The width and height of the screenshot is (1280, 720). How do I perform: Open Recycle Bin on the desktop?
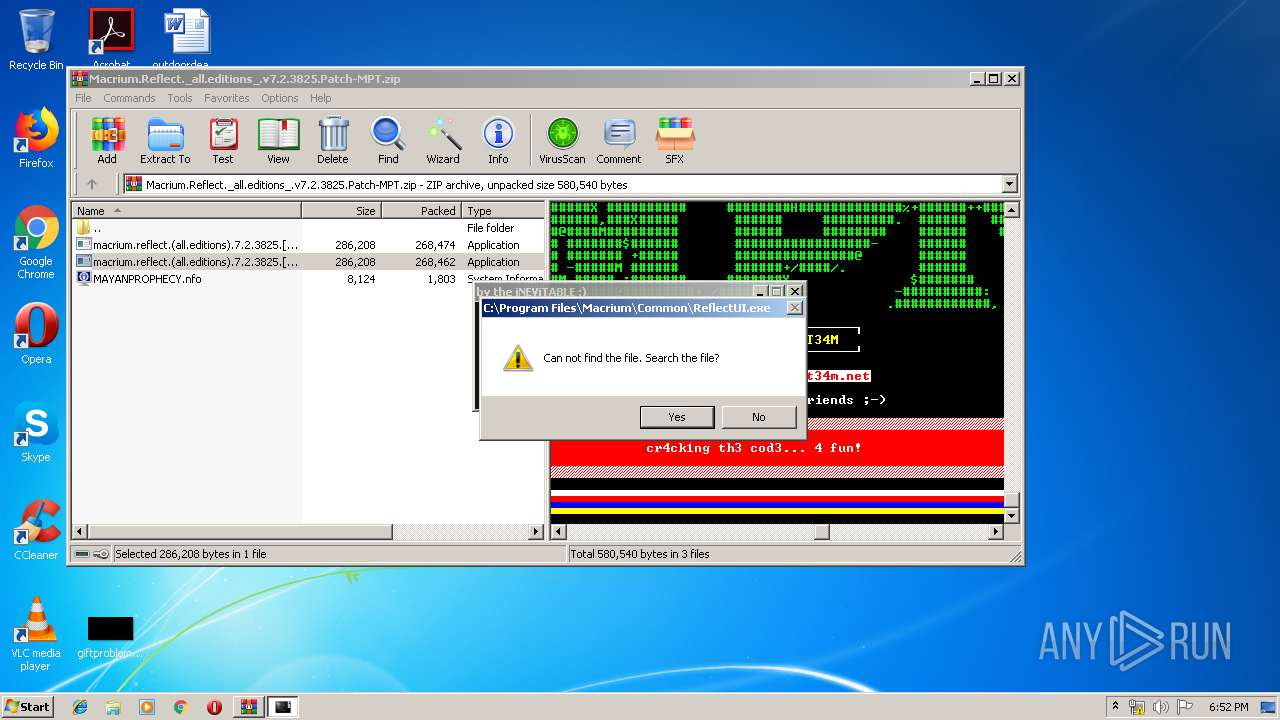coord(36,40)
